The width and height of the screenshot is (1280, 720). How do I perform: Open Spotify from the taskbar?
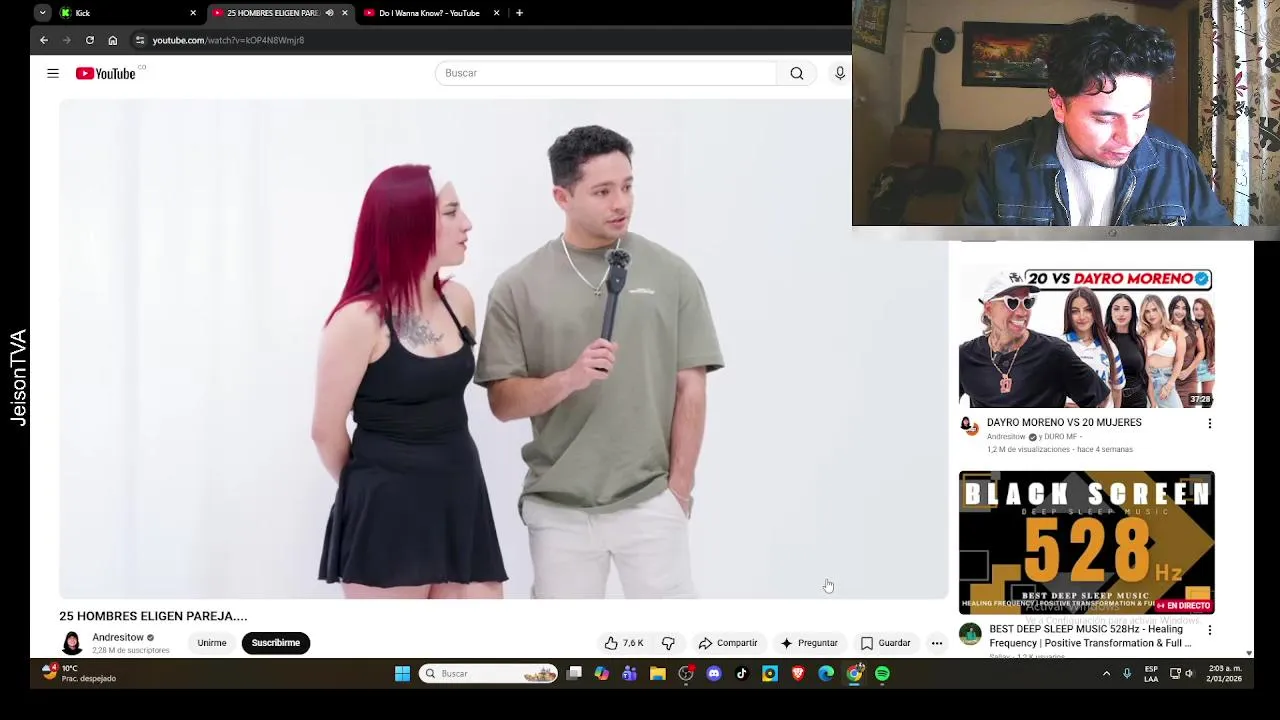882,674
